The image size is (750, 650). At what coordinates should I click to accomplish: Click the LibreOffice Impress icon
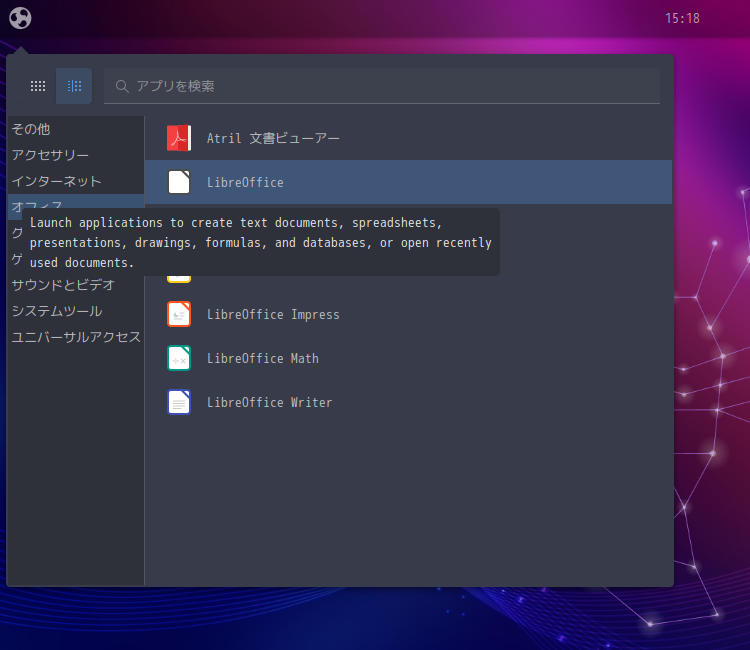[x=179, y=314]
